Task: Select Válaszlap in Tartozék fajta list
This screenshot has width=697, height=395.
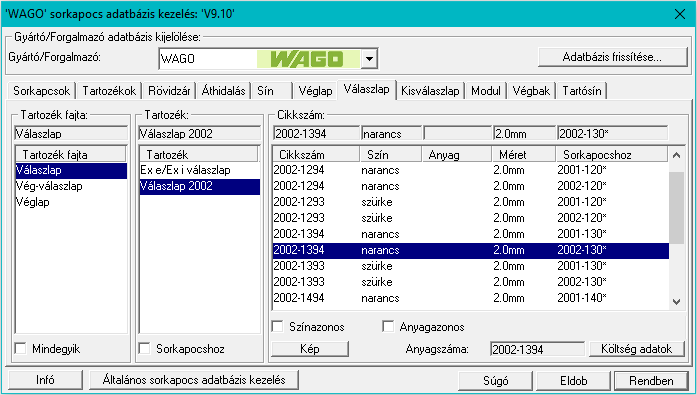Action: click(71, 170)
